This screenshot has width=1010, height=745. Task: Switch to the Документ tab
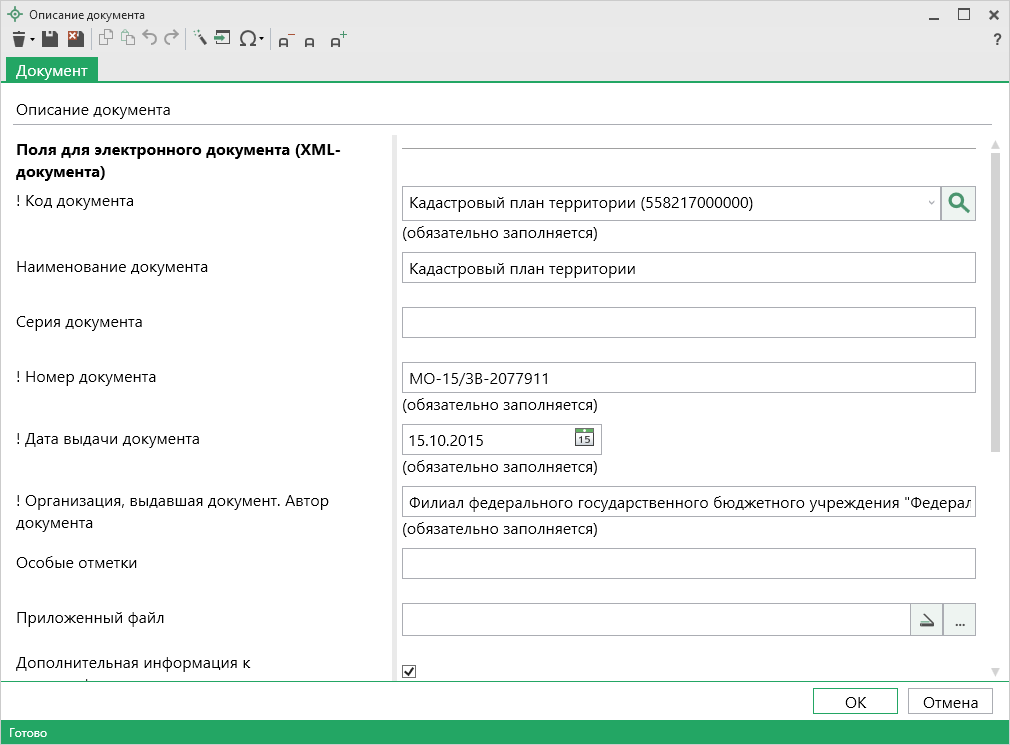coord(52,70)
